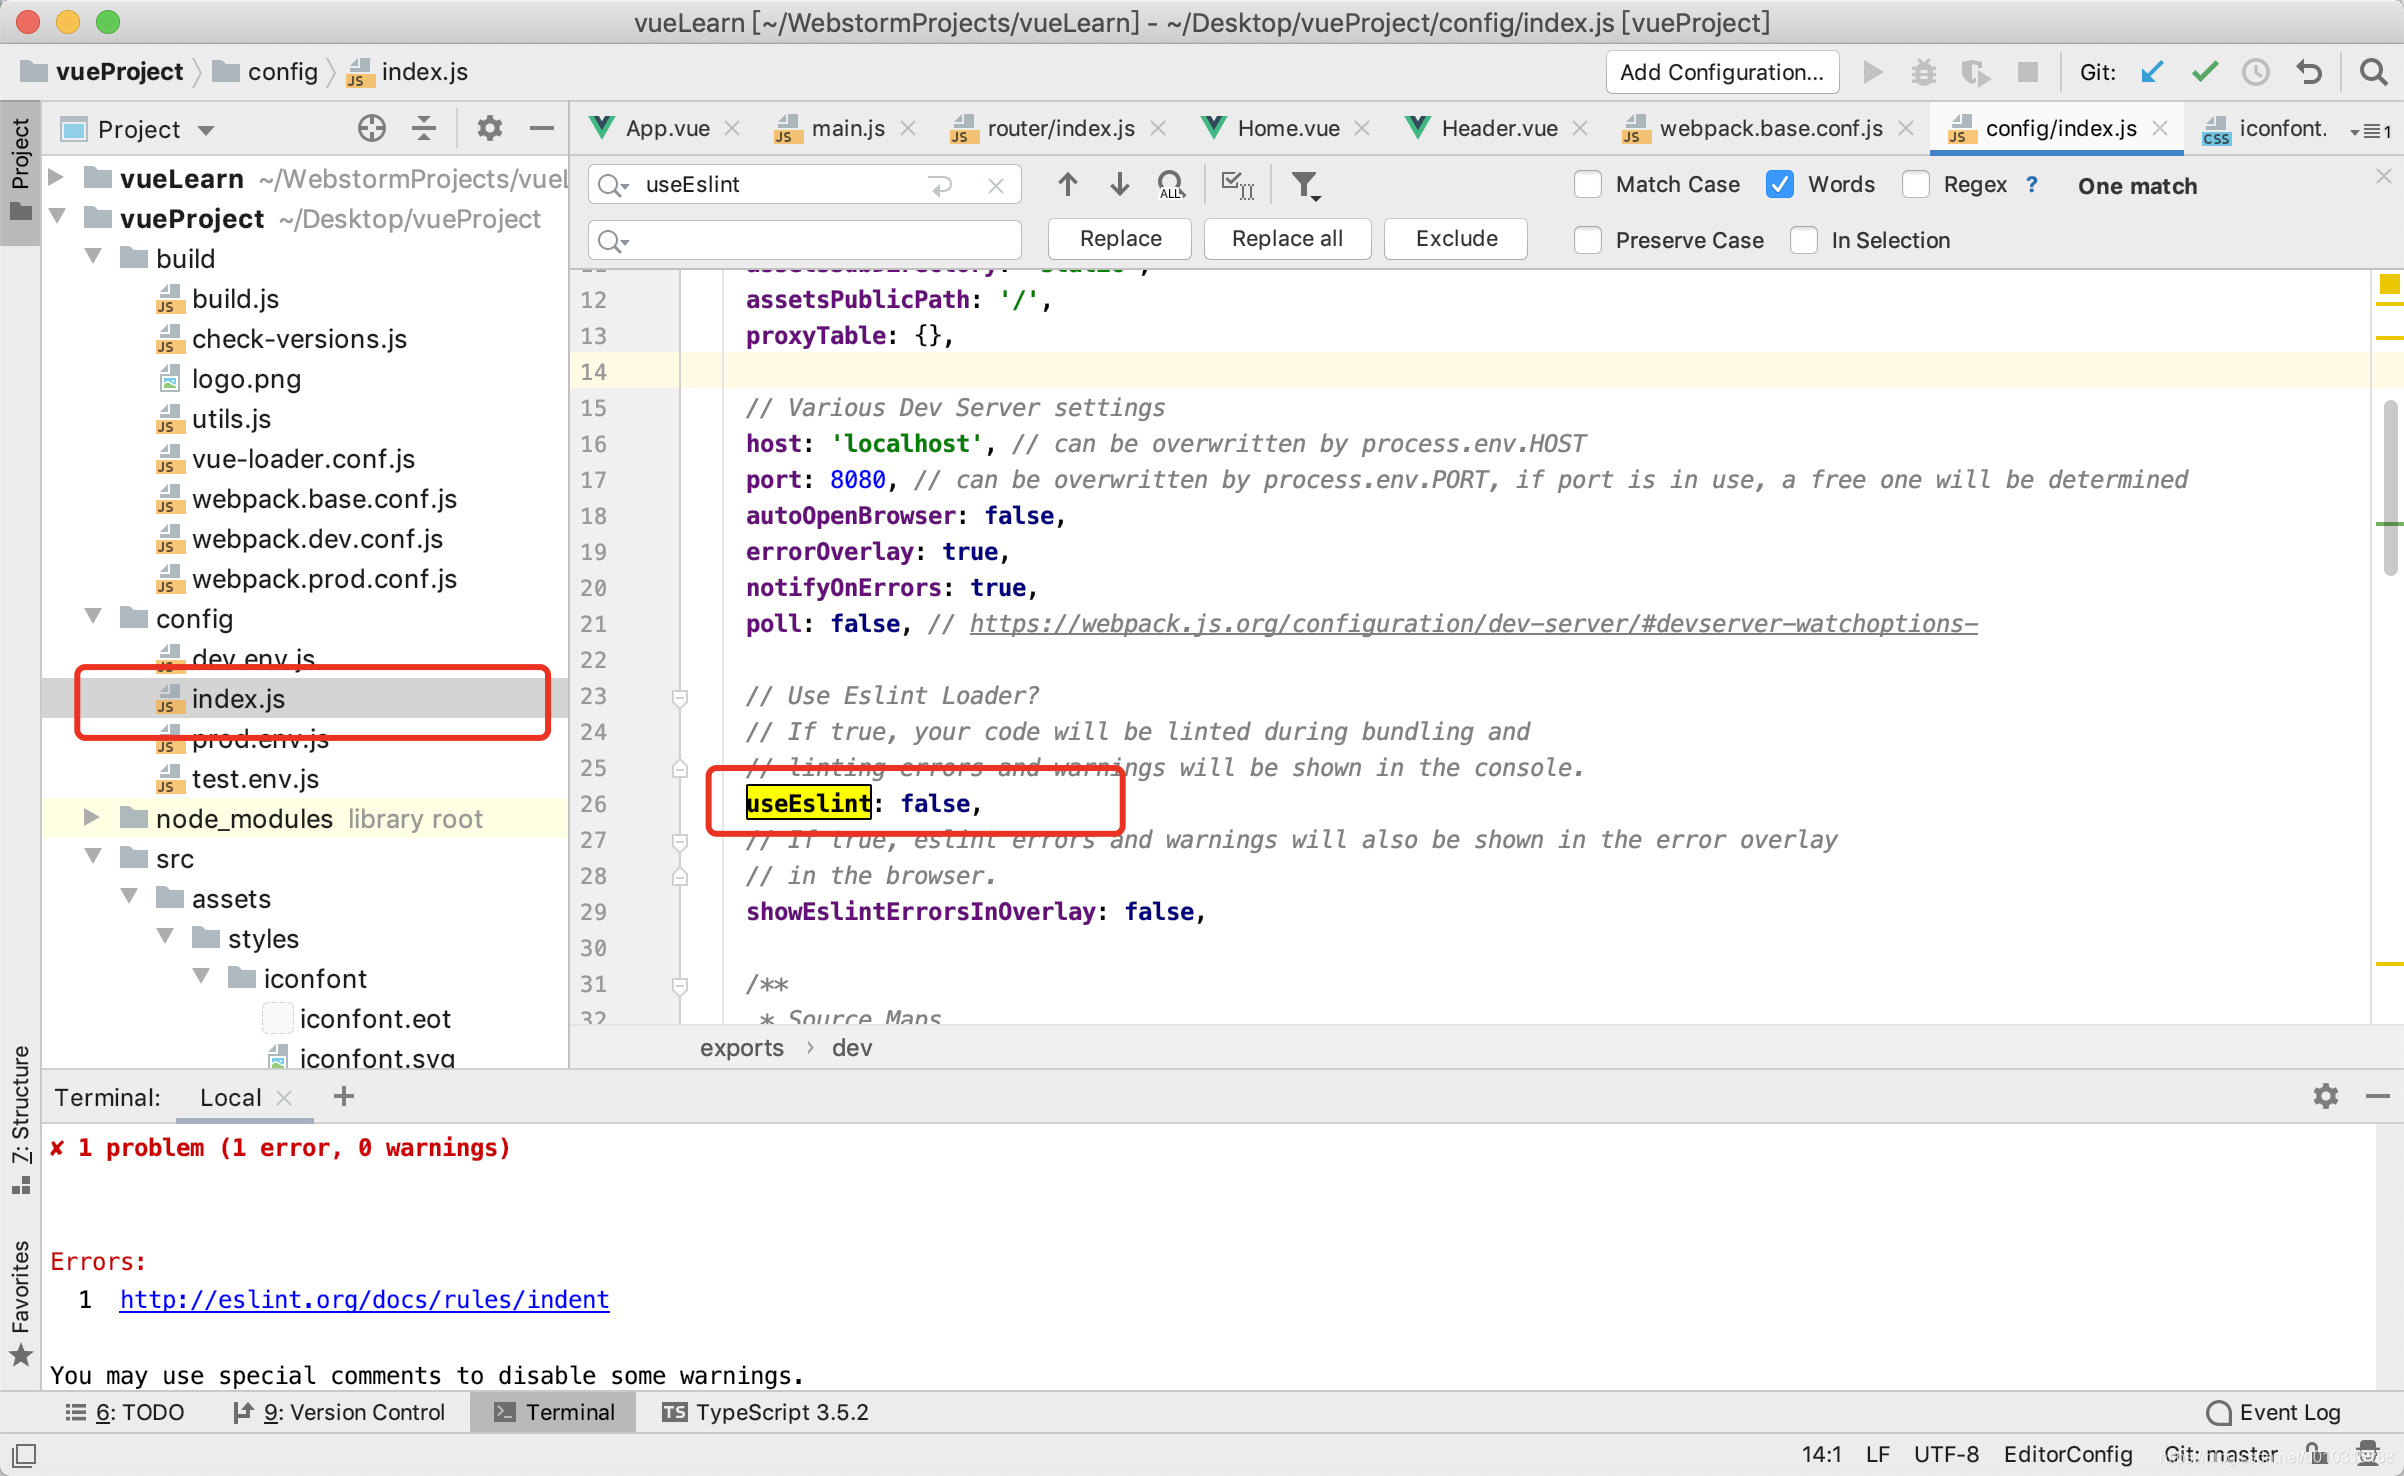
Task: Click Git Commit checkmark icon
Action: pos(2204,72)
